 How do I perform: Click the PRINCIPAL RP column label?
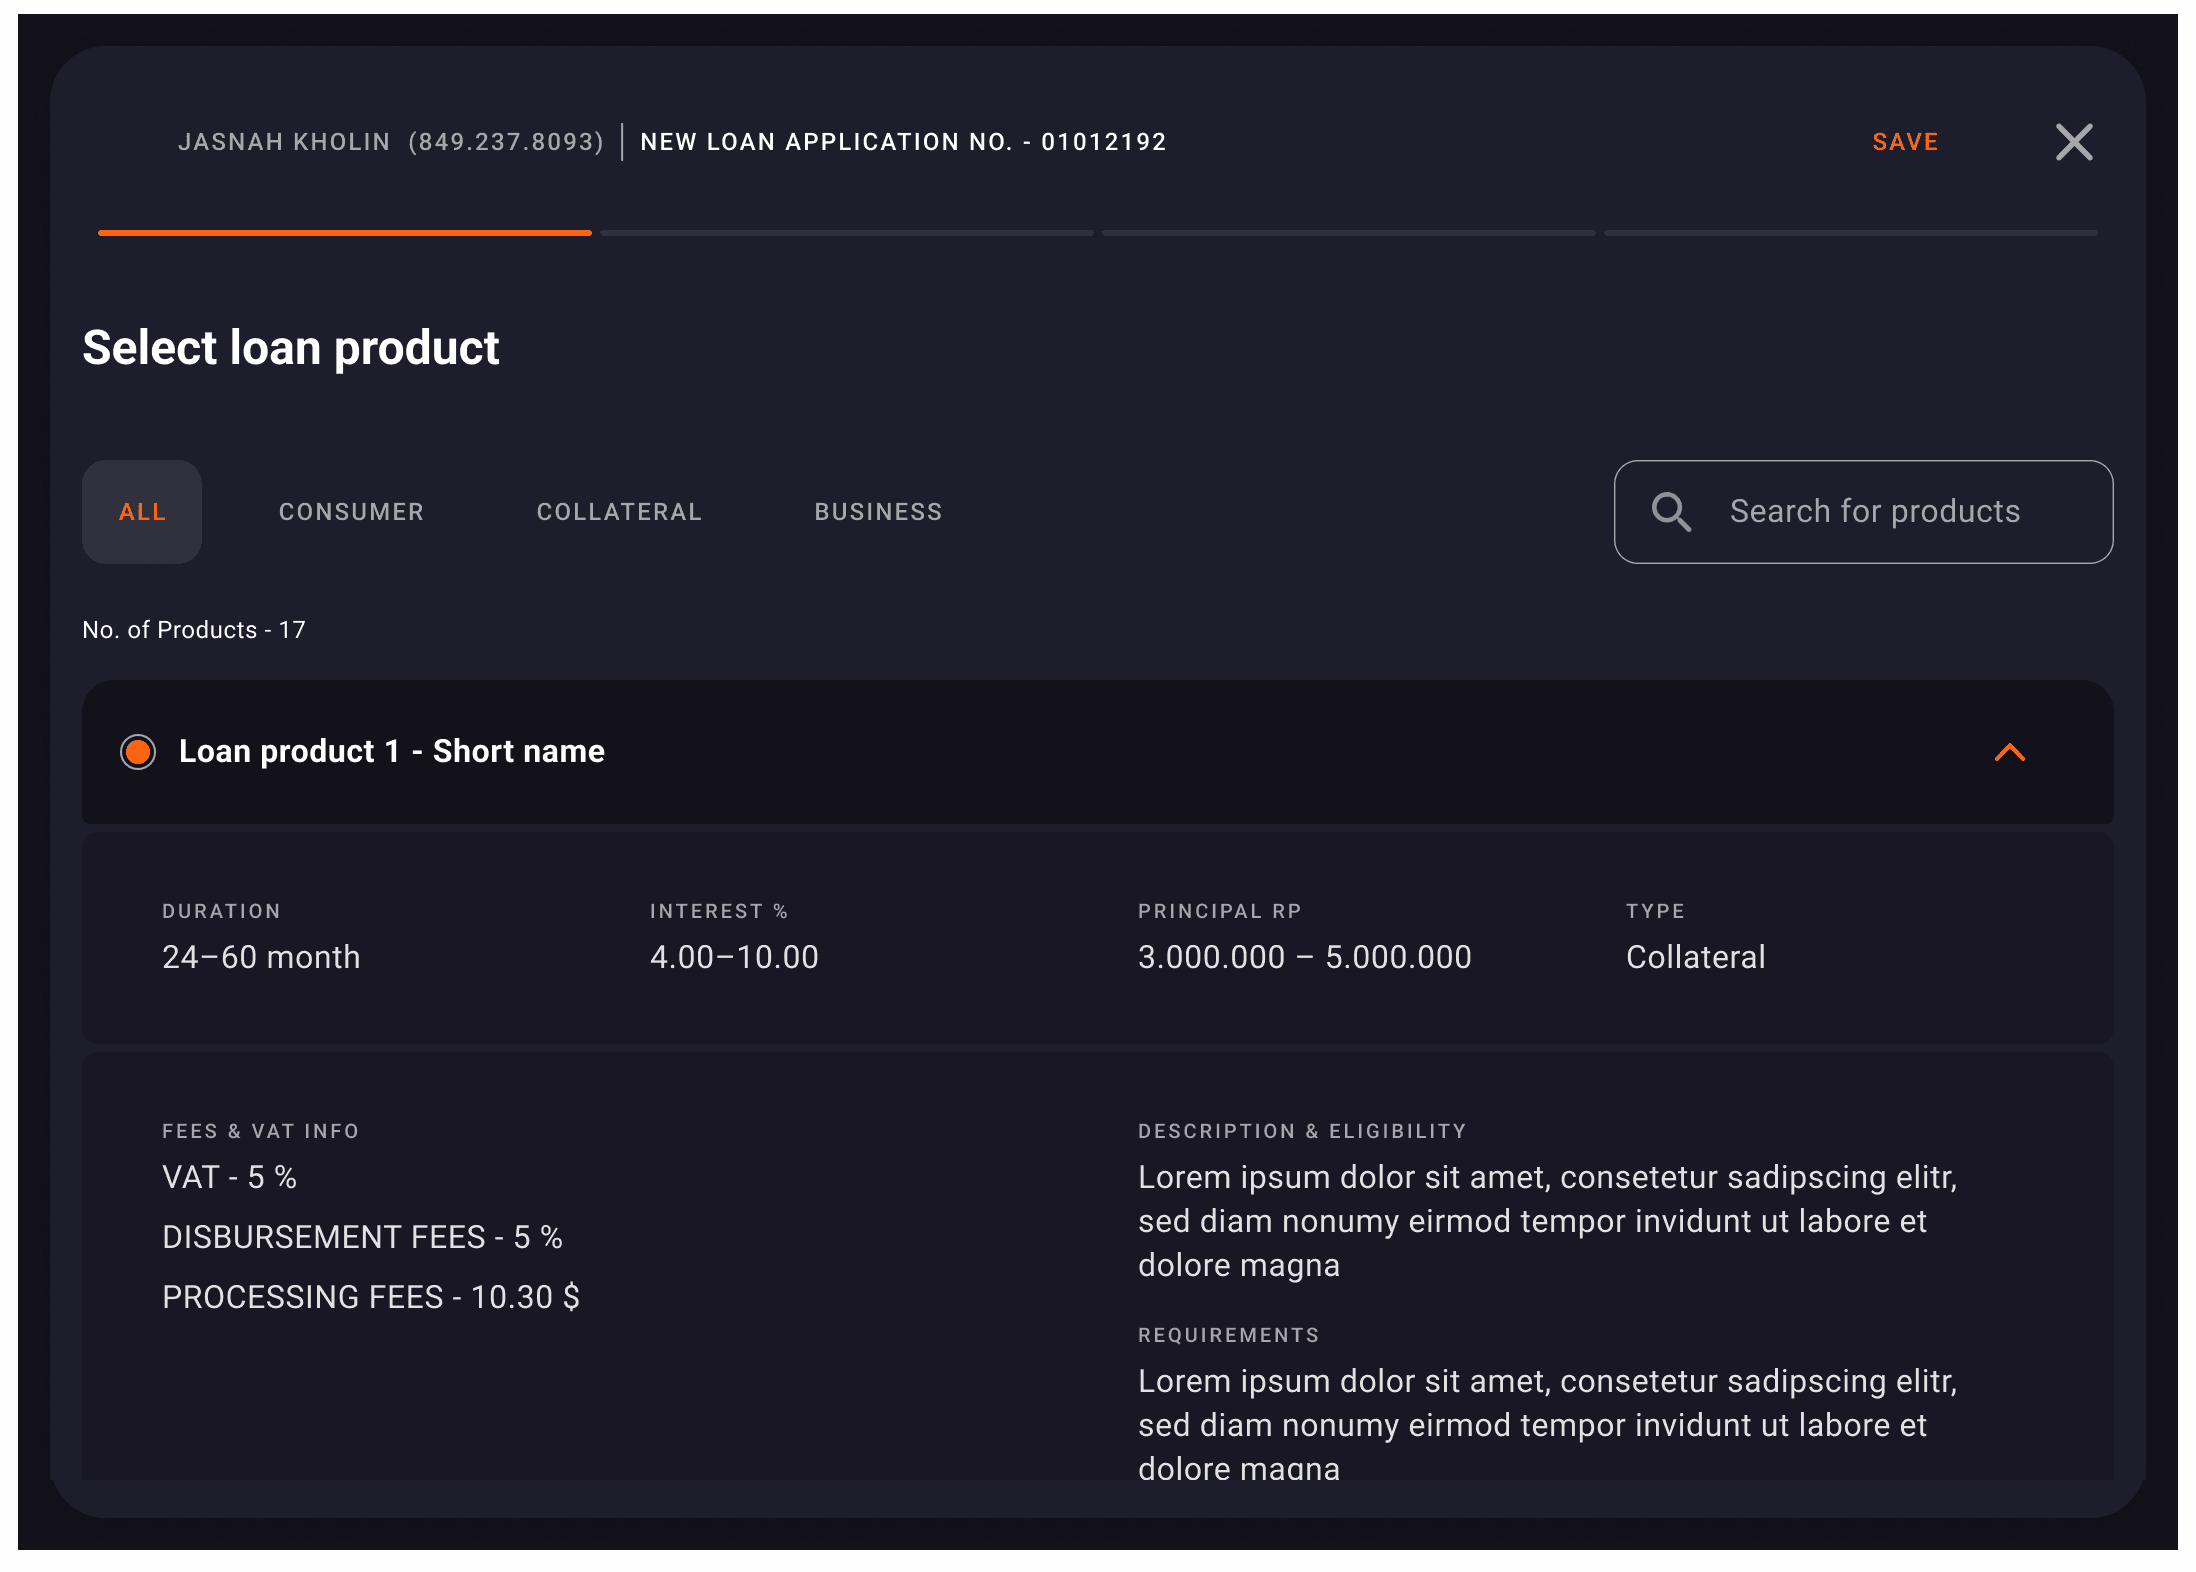coord(1220,911)
